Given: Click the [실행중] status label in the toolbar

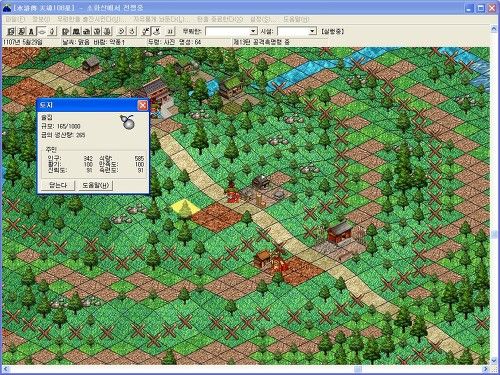Looking at the screenshot, I should pyautogui.click(x=332, y=31).
